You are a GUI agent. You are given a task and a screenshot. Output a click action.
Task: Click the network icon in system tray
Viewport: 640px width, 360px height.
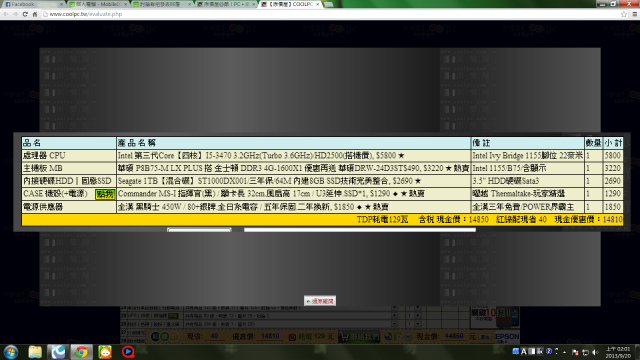[x=585, y=352]
